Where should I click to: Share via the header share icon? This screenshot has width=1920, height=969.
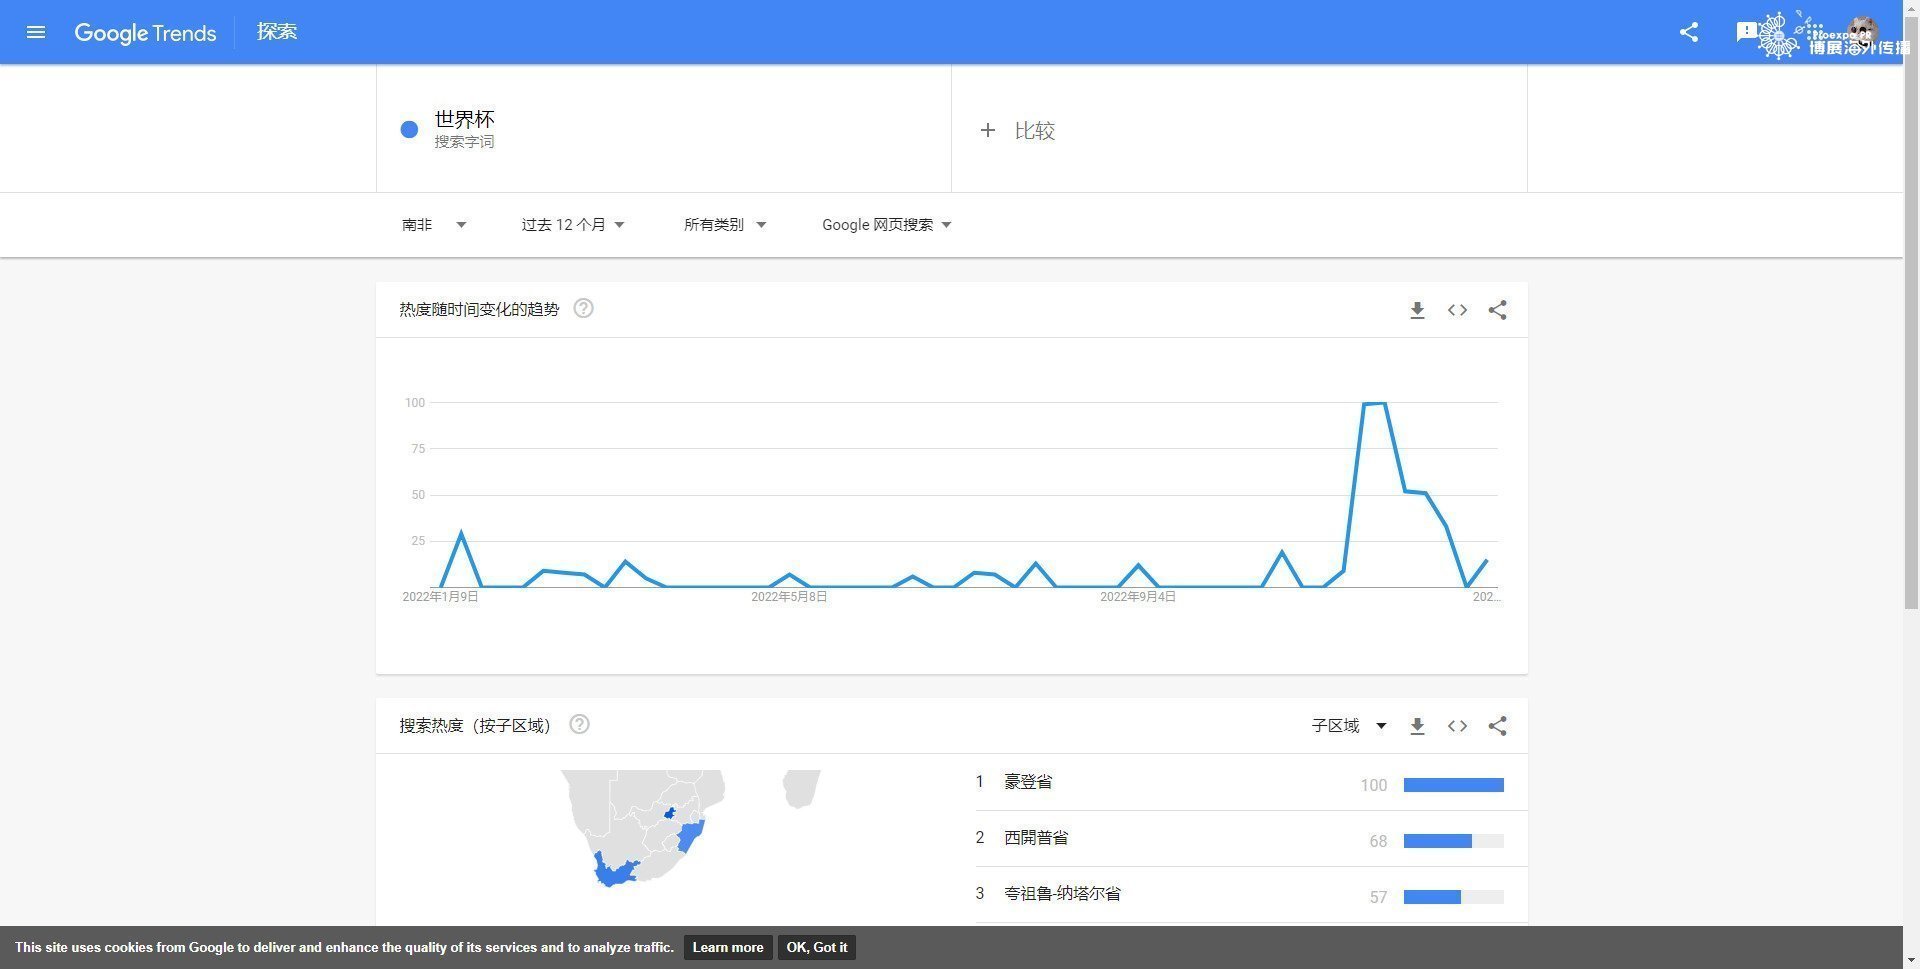[x=1689, y=32]
